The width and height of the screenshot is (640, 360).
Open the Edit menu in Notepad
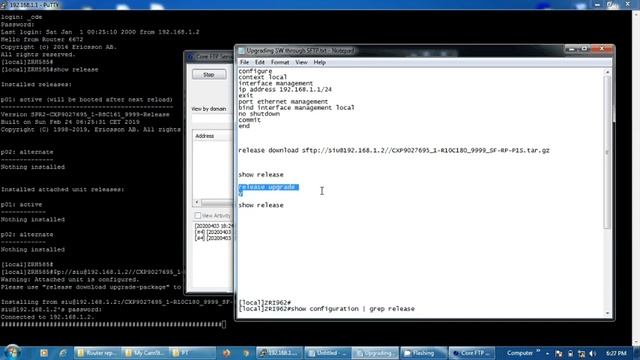[260, 62]
